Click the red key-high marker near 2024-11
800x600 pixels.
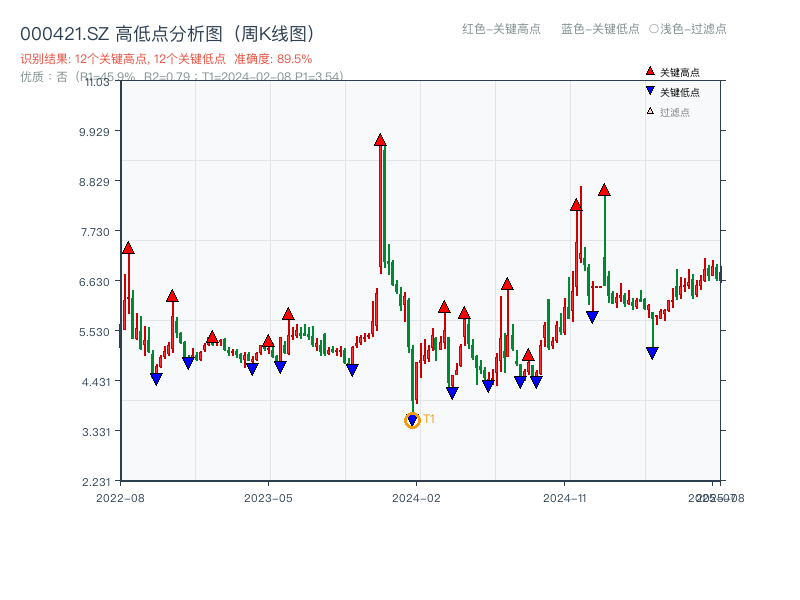(x=576, y=205)
